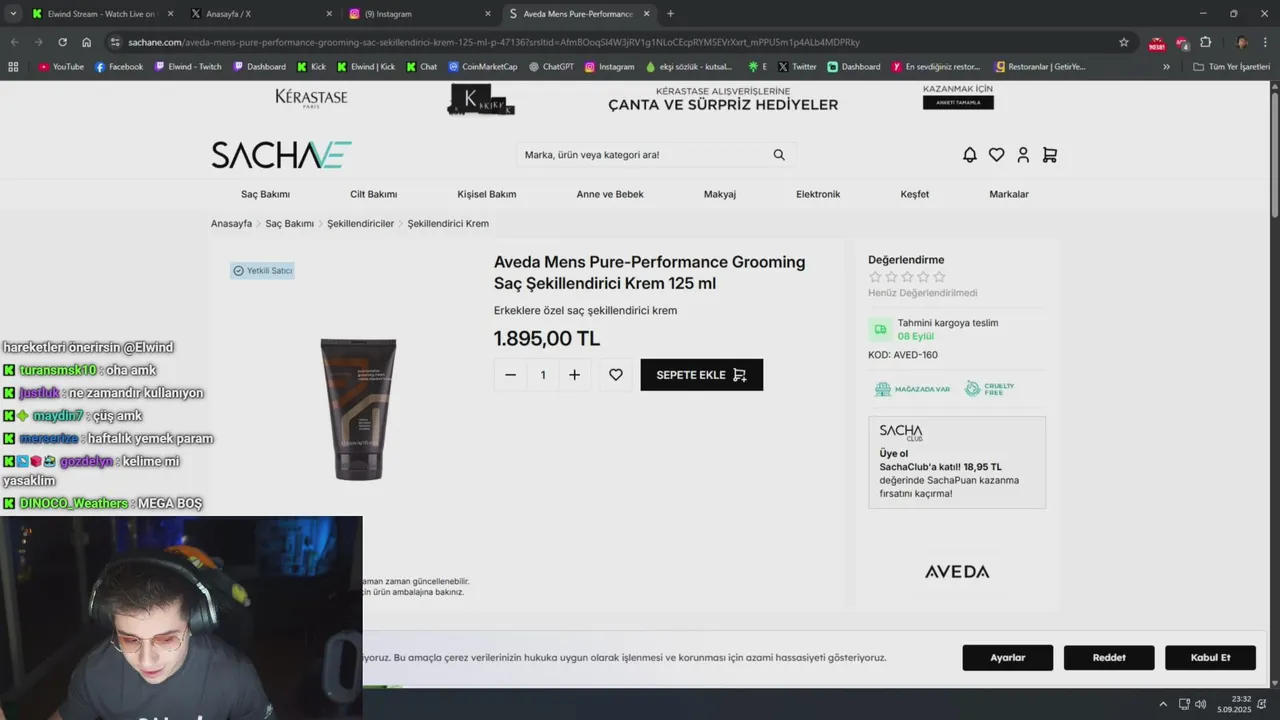Open the apps grid in bookmarks bar
Screen dimensions: 1280x720
(x=13, y=67)
